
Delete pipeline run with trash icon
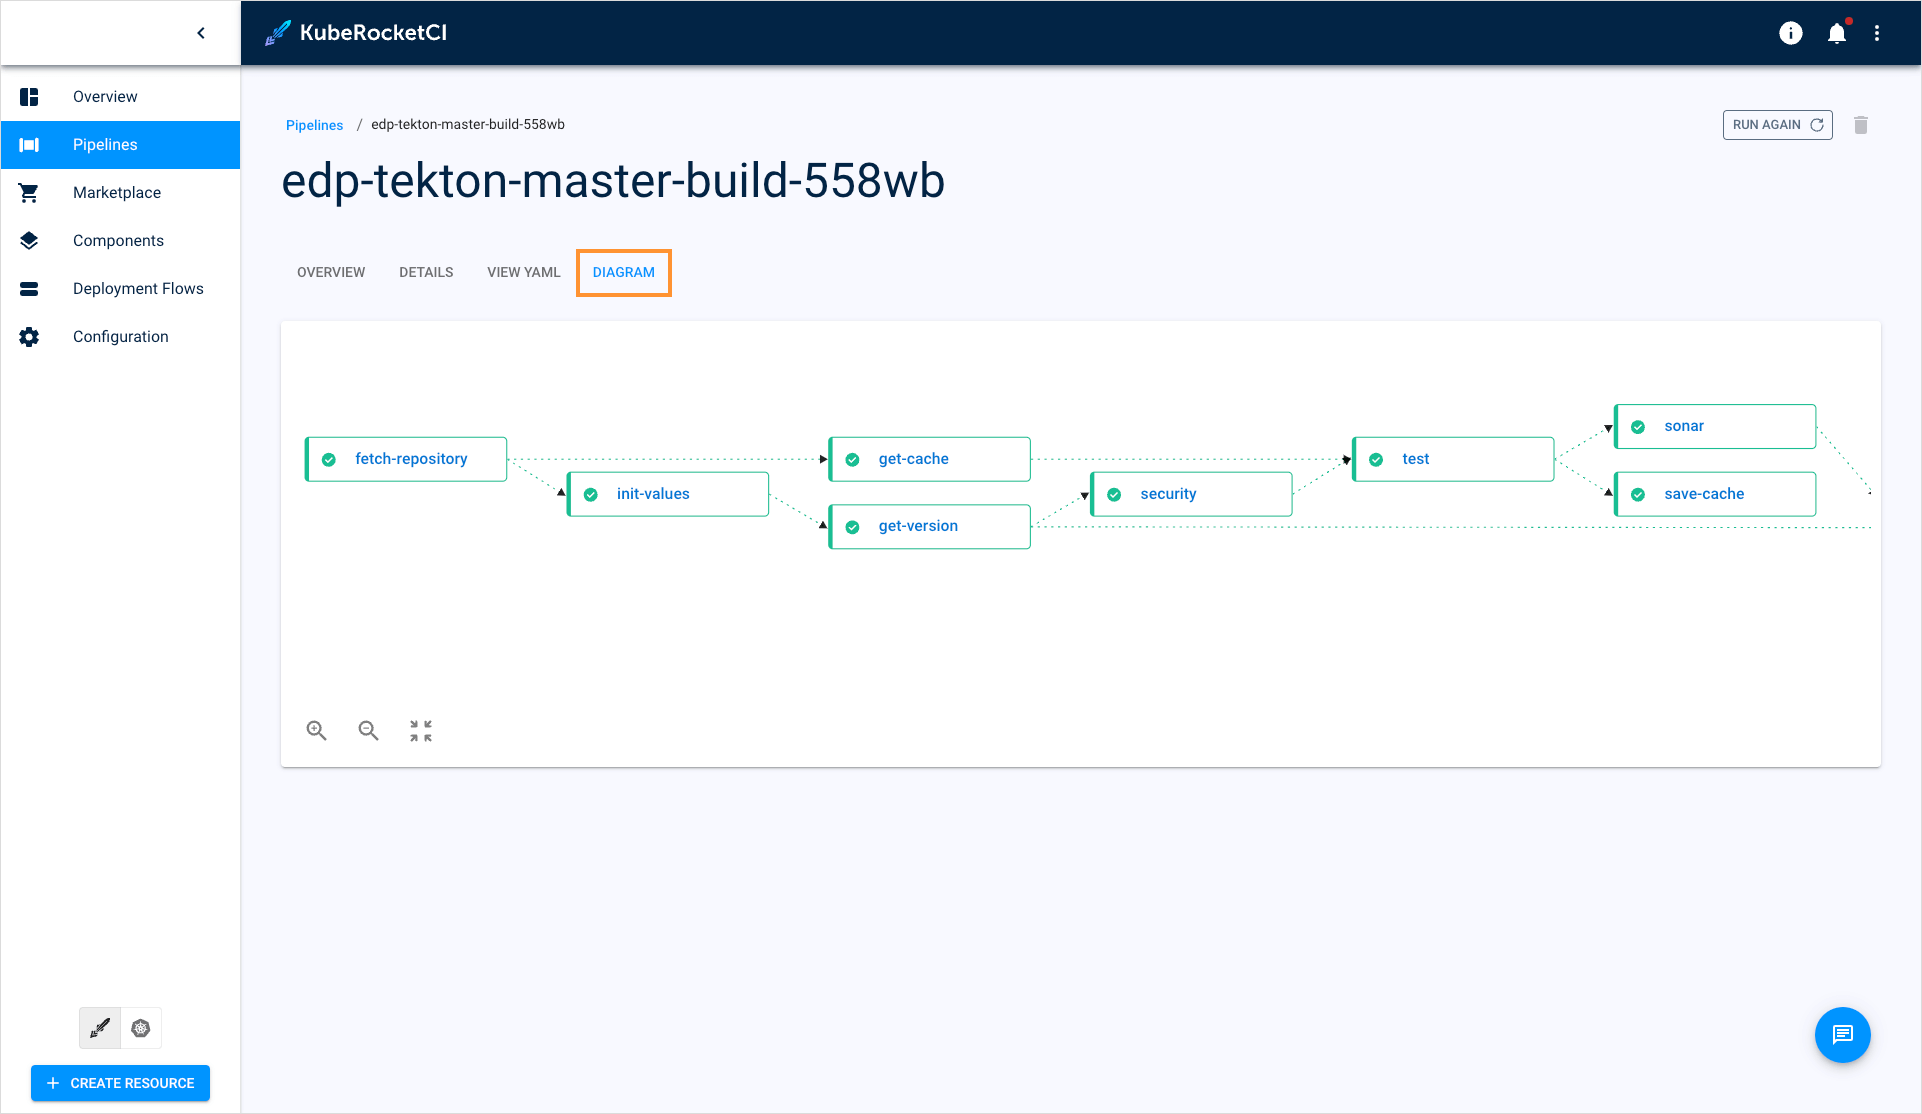[1861, 125]
